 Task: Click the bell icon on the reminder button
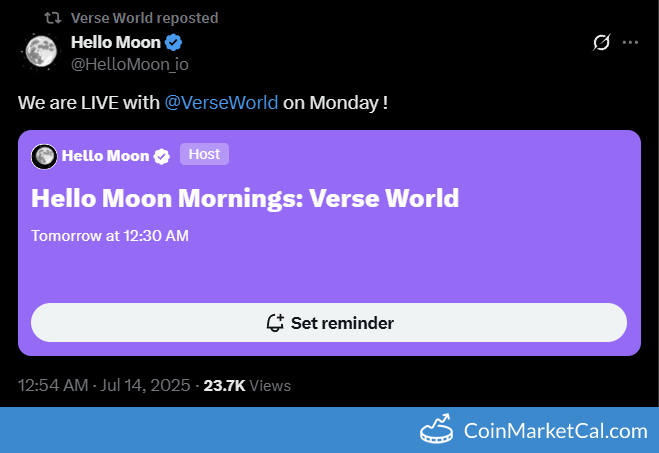coord(275,323)
